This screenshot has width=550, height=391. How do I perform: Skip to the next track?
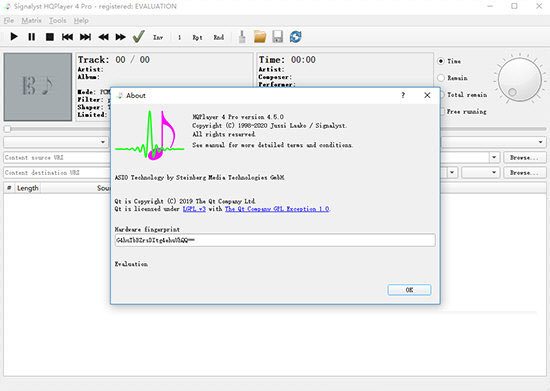coord(85,36)
